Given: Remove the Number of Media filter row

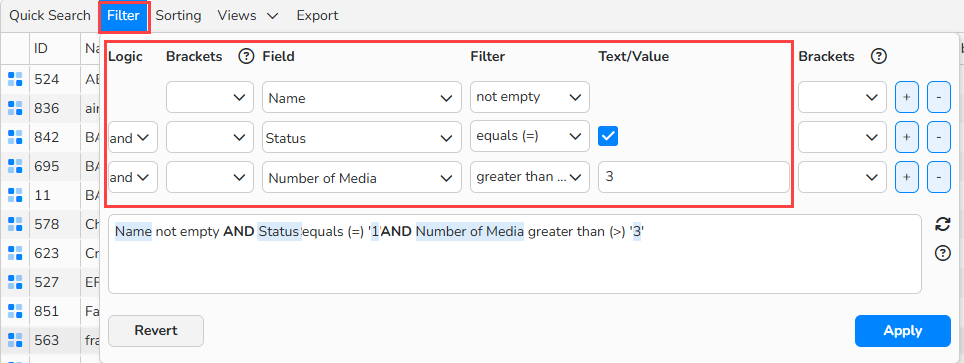Looking at the screenshot, I should point(939,177).
